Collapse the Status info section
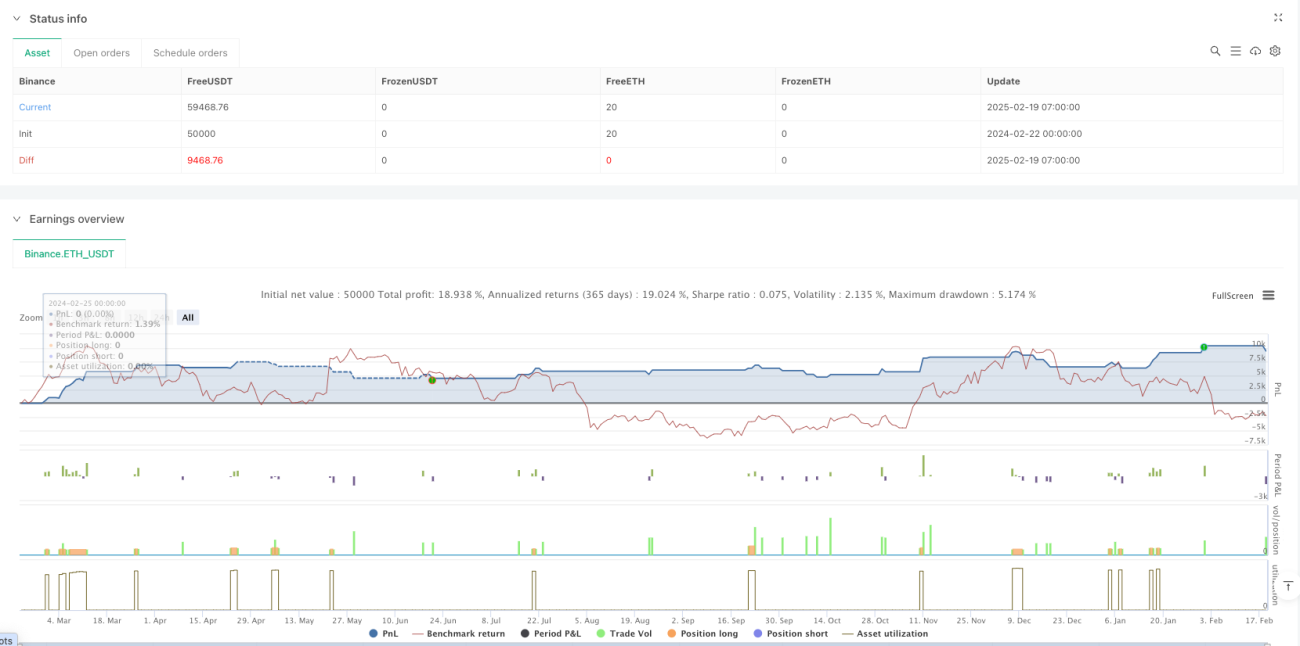The height and width of the screenshot is (646, 1300). (x=17, y=19)
